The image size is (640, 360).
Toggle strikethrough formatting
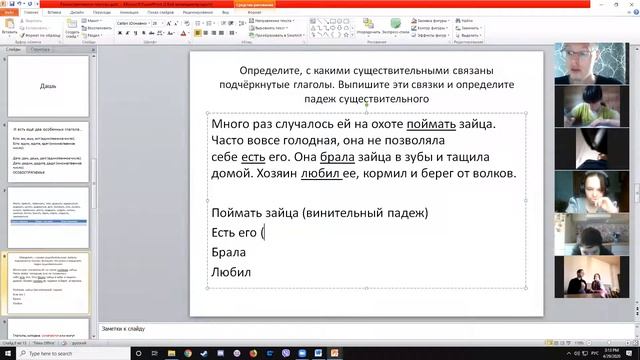pyautogui.click(x=151, y=33)
